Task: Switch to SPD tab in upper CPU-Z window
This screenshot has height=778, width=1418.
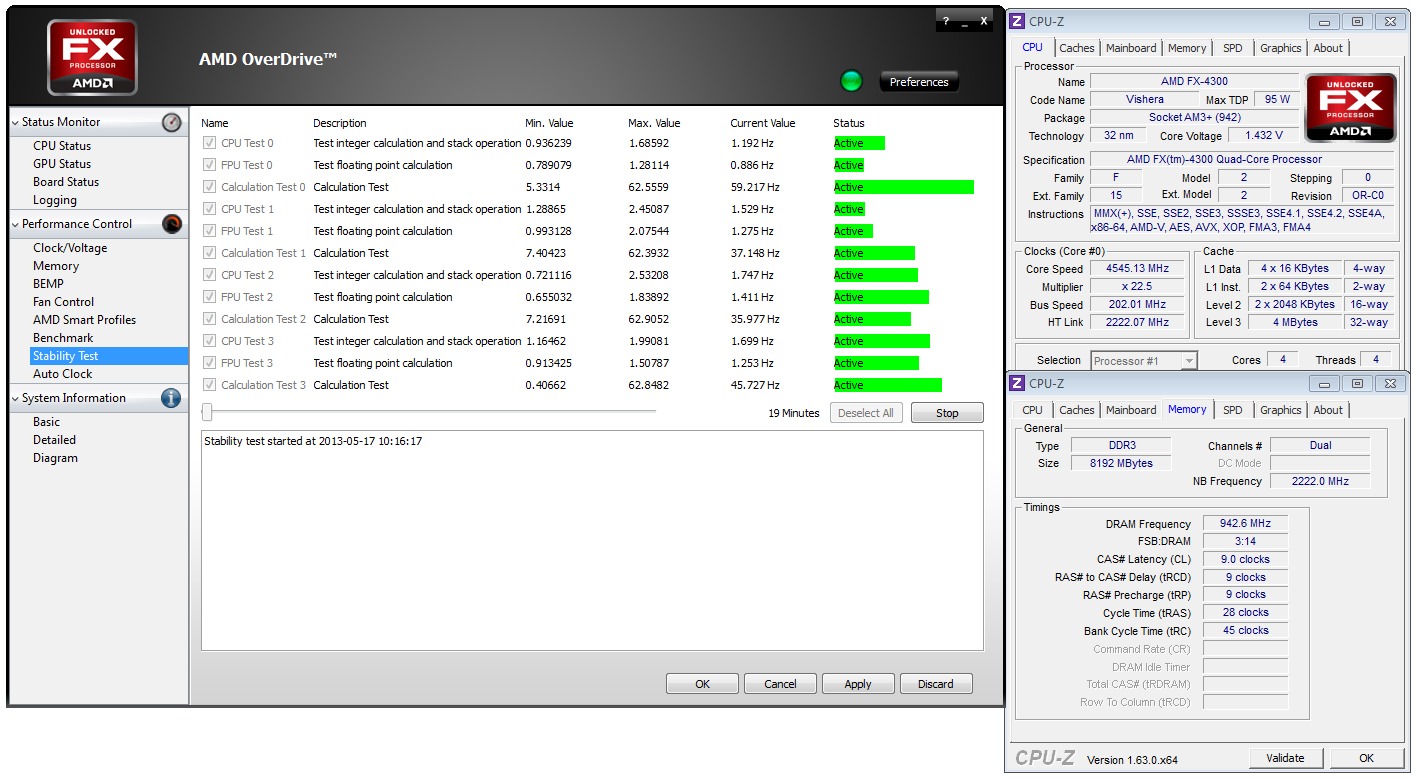Action: [x=1233, y=48]
